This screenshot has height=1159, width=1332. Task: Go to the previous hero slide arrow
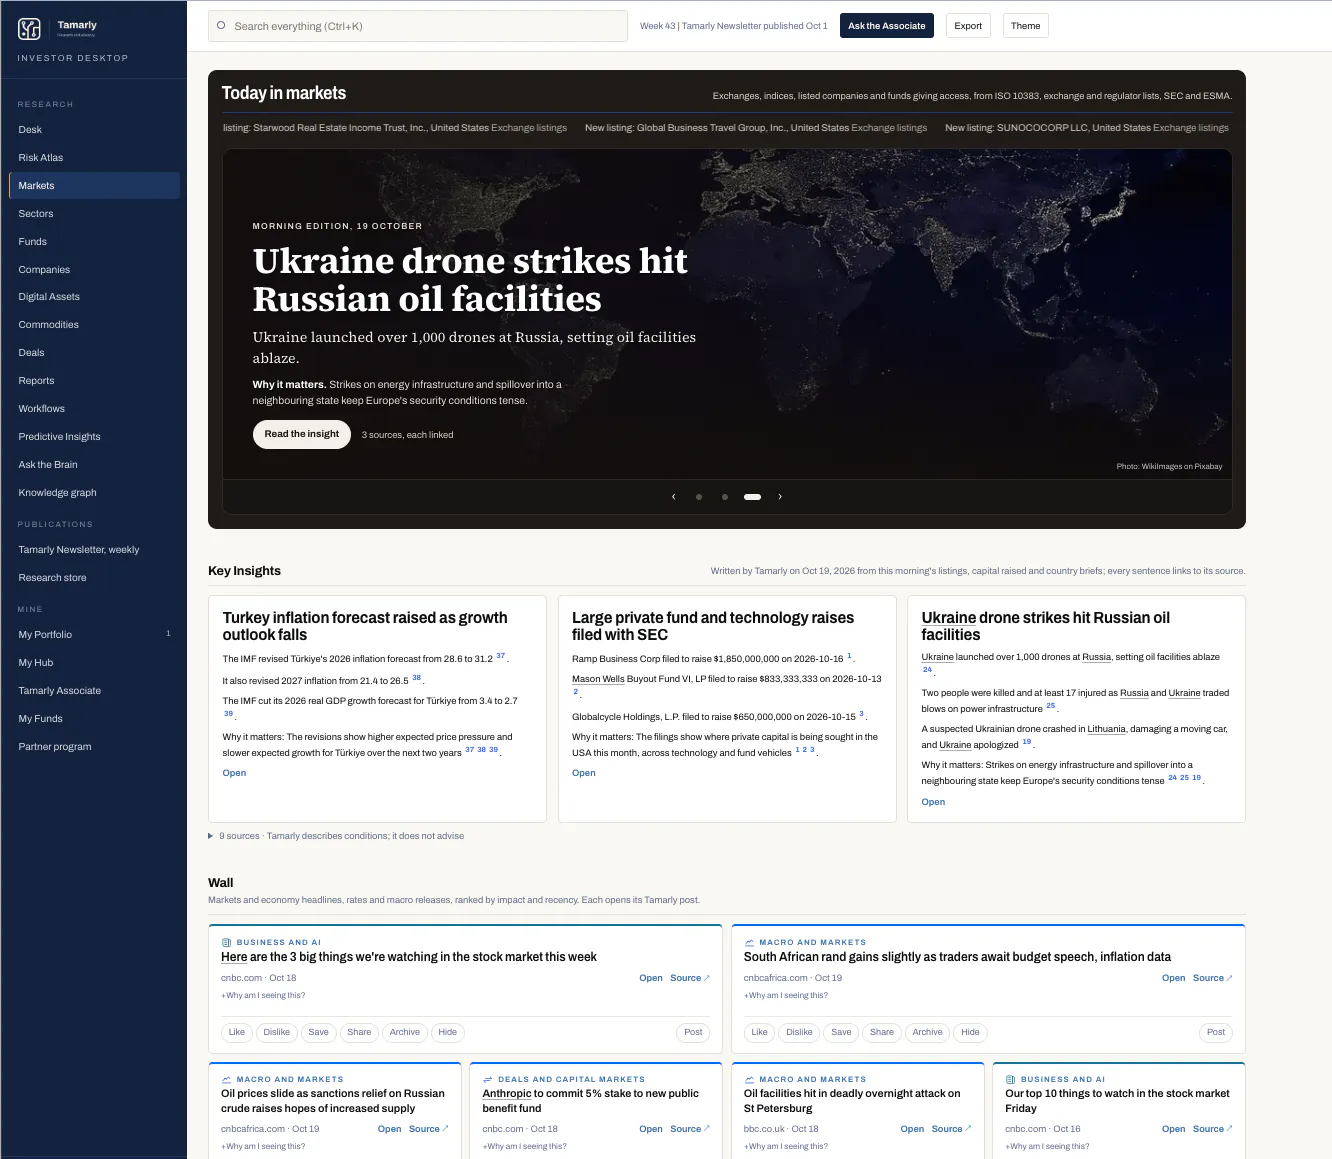673,497
